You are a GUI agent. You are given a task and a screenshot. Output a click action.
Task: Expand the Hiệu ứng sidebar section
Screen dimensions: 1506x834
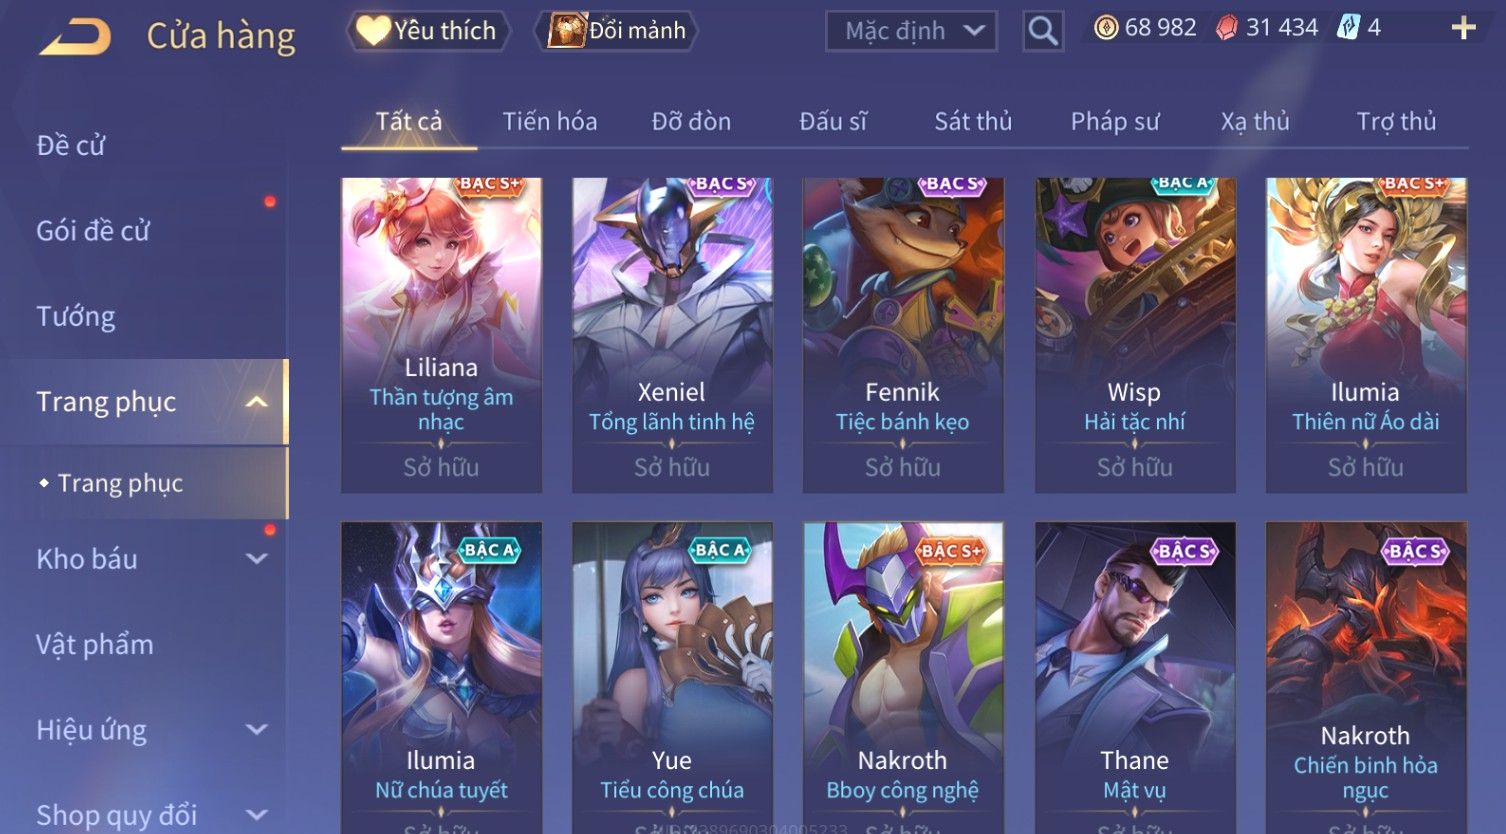click(x=257, y=730)
